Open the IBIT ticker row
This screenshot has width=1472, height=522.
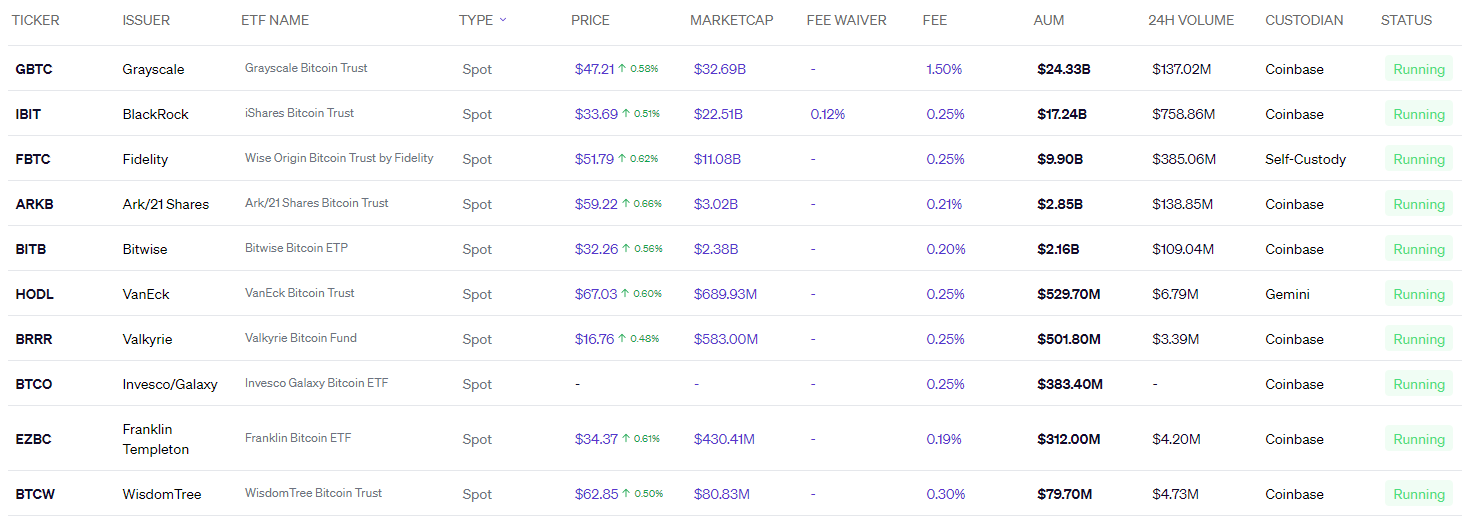coord(28,114)
